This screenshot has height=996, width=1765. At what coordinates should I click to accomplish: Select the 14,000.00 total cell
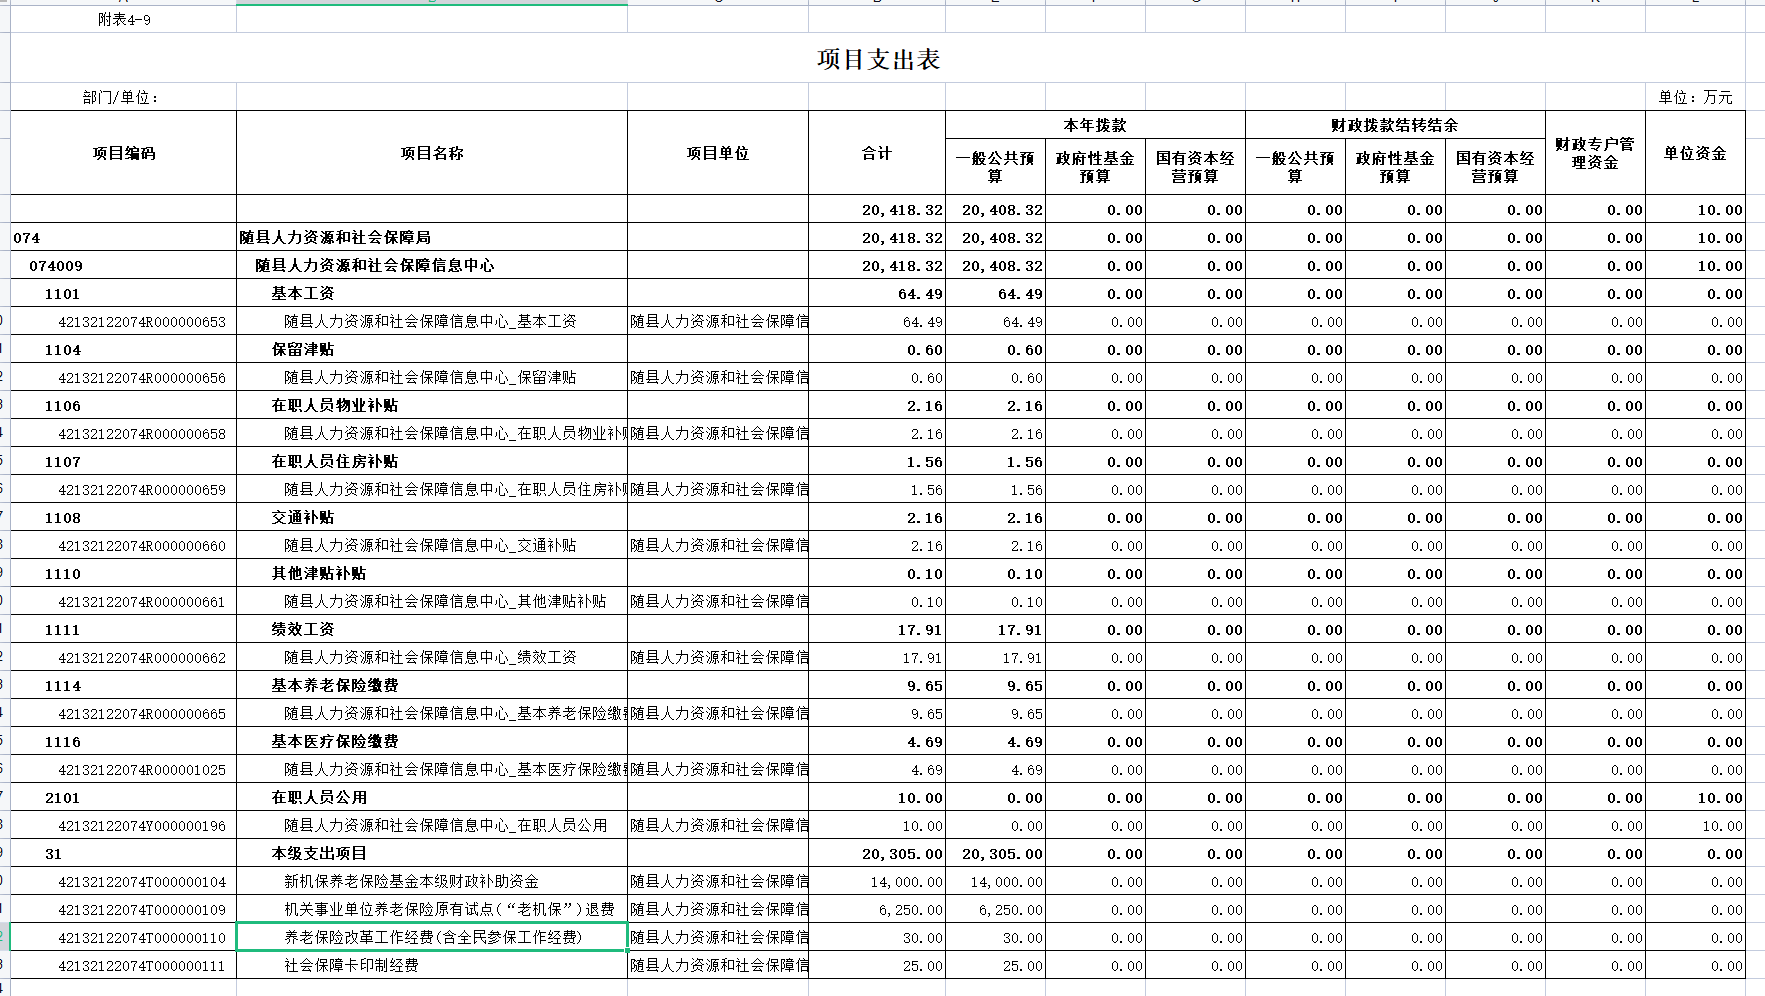tap(877, 882)
